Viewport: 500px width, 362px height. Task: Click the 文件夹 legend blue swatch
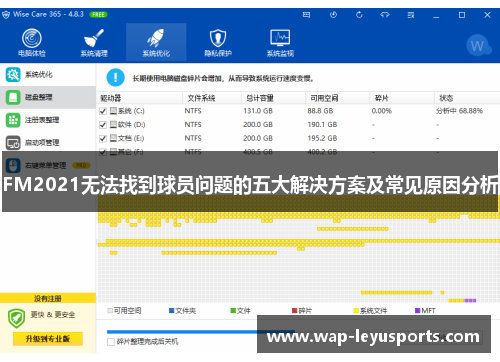click(x=172, y=311)
